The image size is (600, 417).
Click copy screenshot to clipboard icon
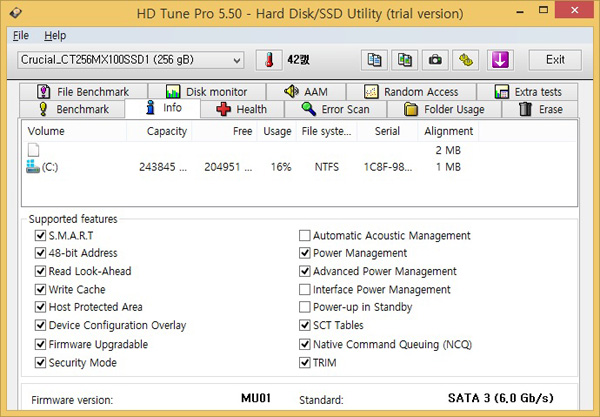[x=404, y=60]
